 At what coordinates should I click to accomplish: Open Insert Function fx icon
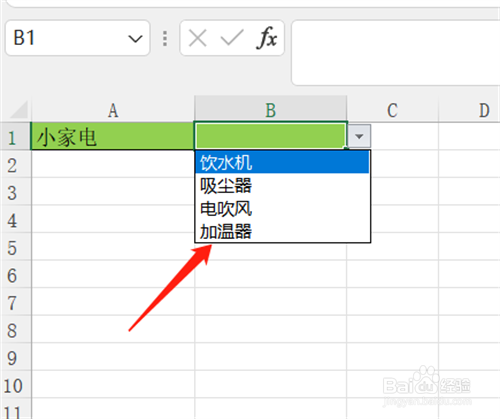(267, 38)
